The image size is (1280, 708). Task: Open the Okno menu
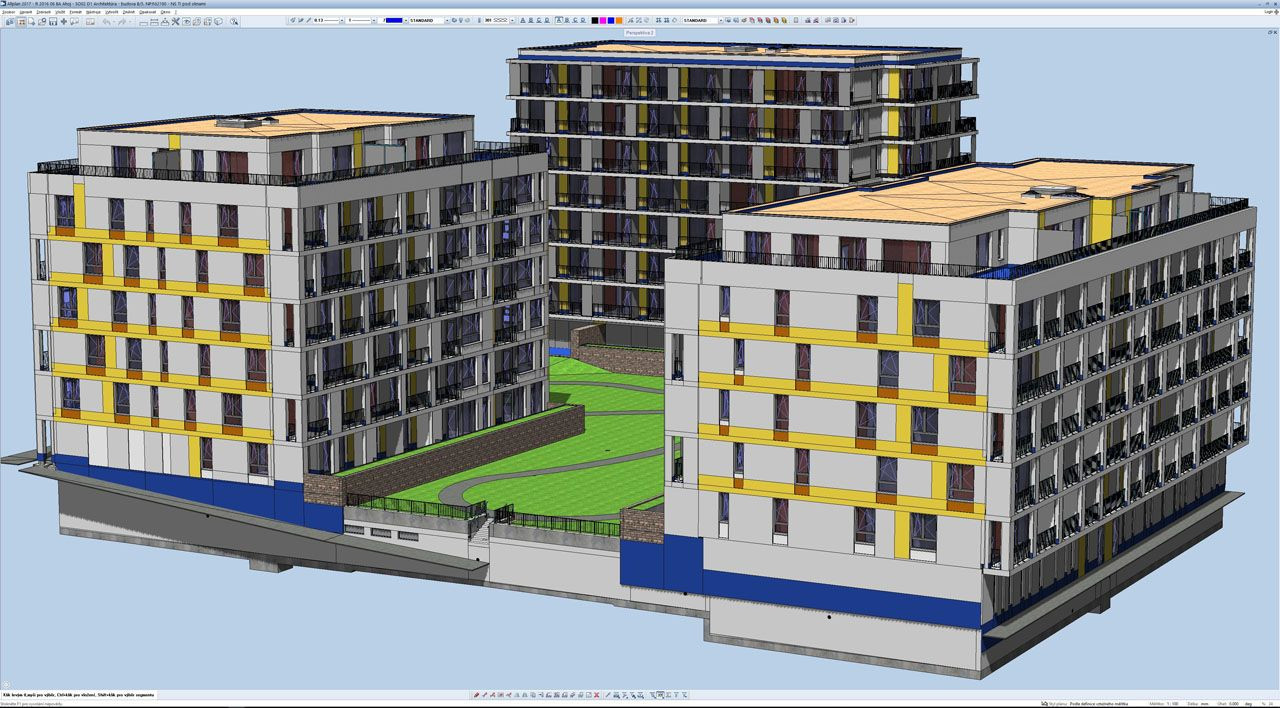click(x=165, y=12)
